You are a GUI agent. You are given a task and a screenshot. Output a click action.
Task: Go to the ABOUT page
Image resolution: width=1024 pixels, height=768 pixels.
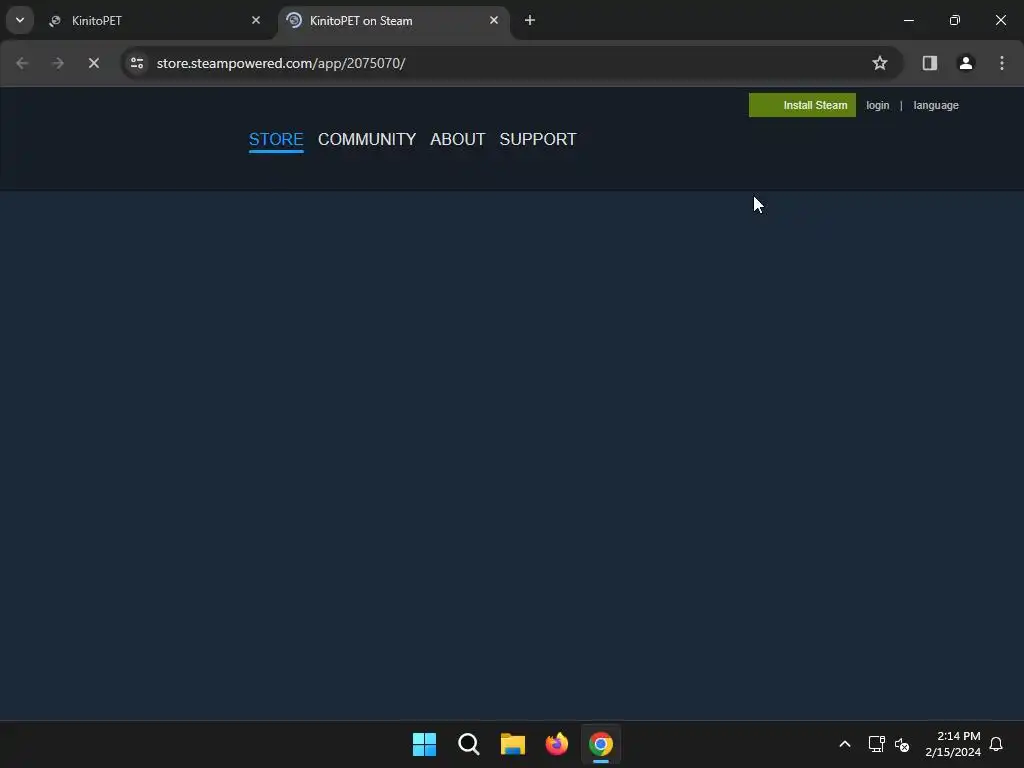click(458, 139)
